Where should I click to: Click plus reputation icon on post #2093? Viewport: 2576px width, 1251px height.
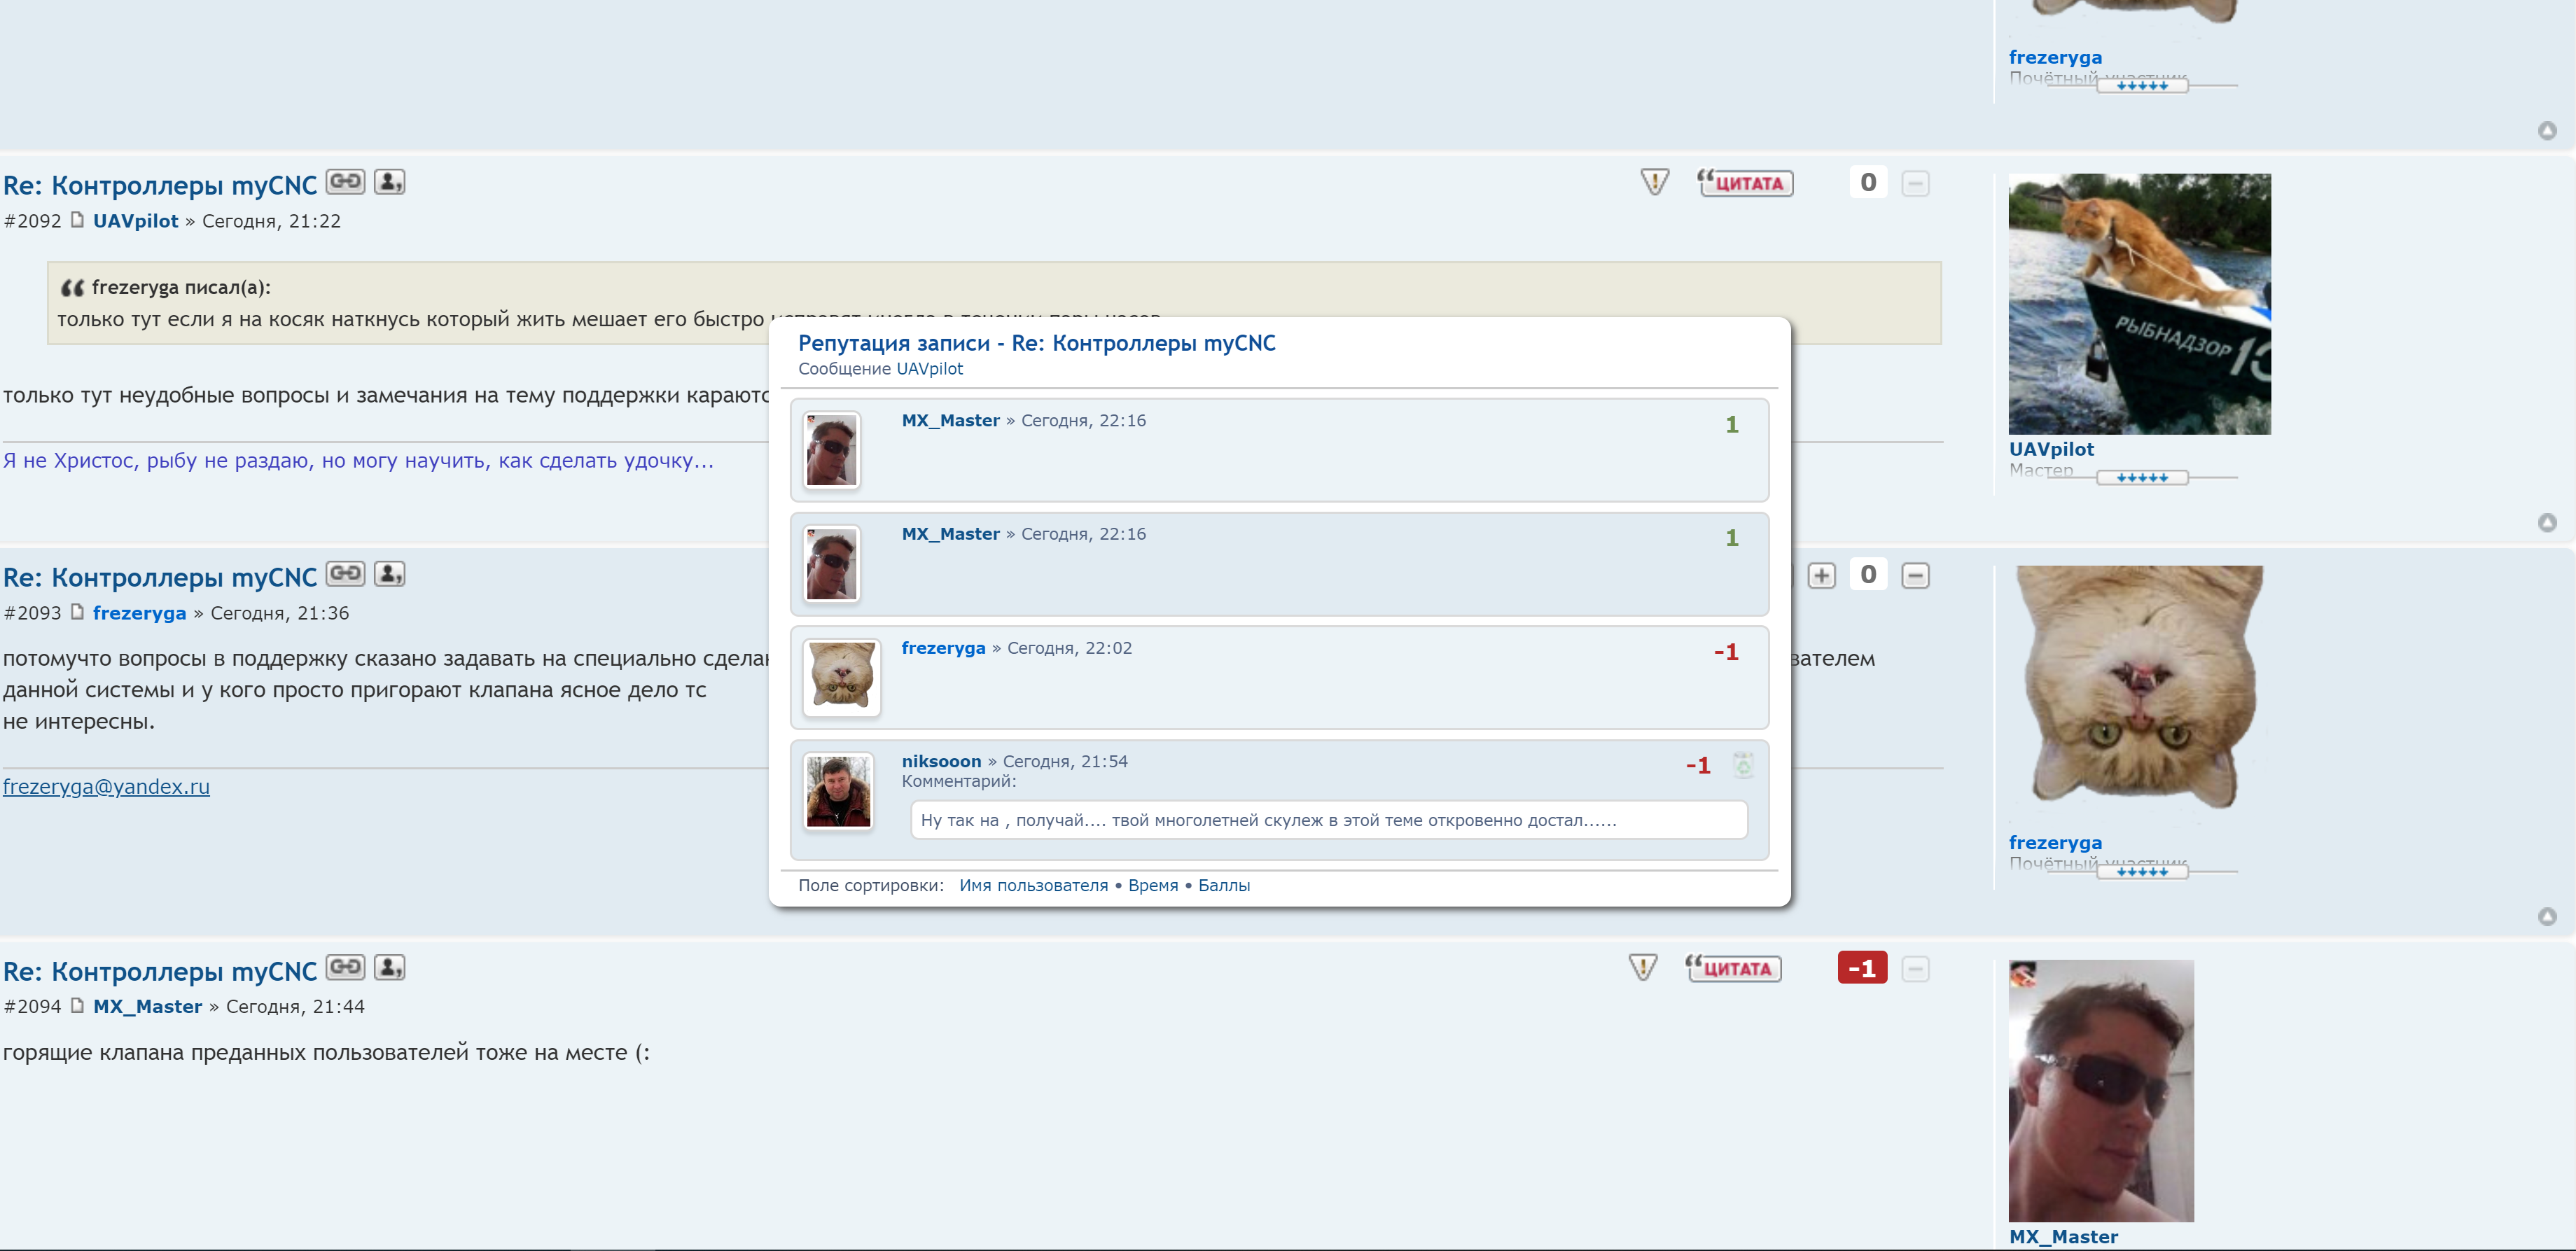coord(1821,576)
